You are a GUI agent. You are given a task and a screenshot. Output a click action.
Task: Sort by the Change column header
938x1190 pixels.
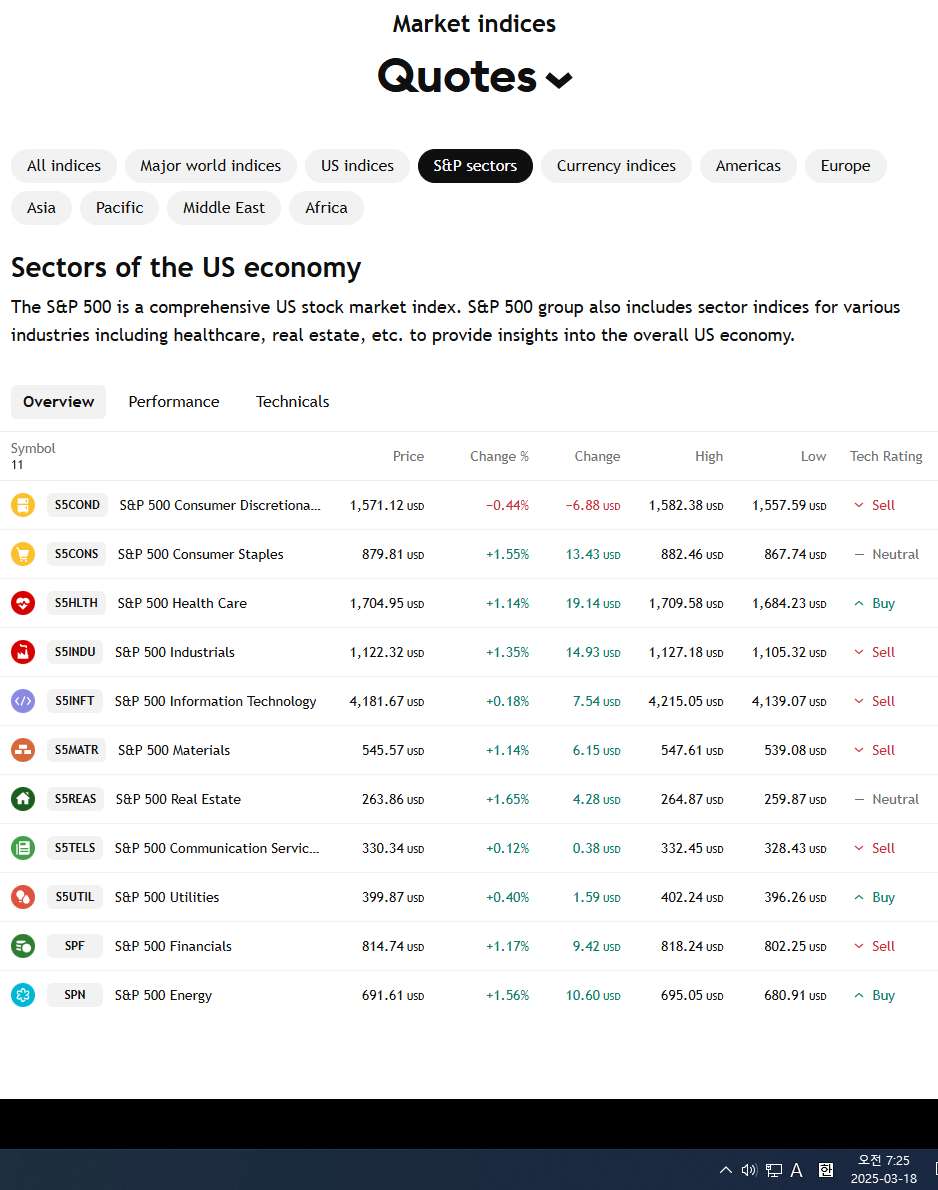(597, 456)
